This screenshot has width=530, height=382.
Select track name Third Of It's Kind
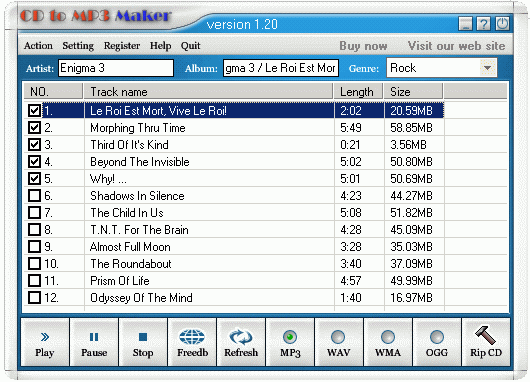[x=129, y=145]
